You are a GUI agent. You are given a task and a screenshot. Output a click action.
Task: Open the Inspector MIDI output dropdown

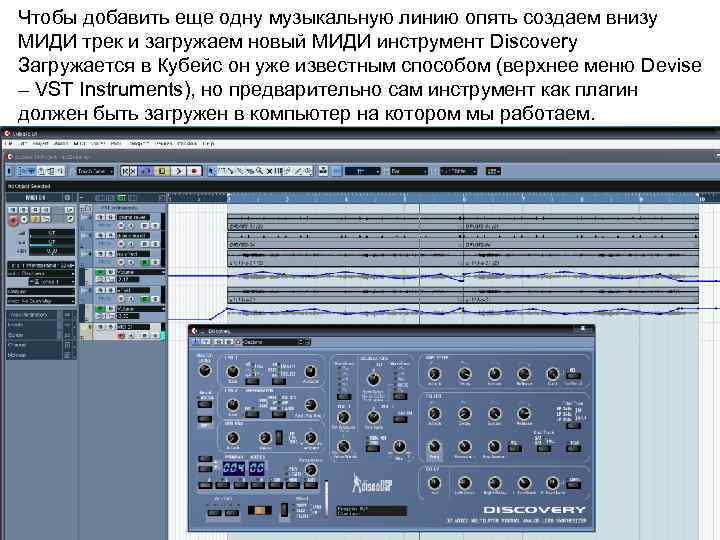coord(41,274)
